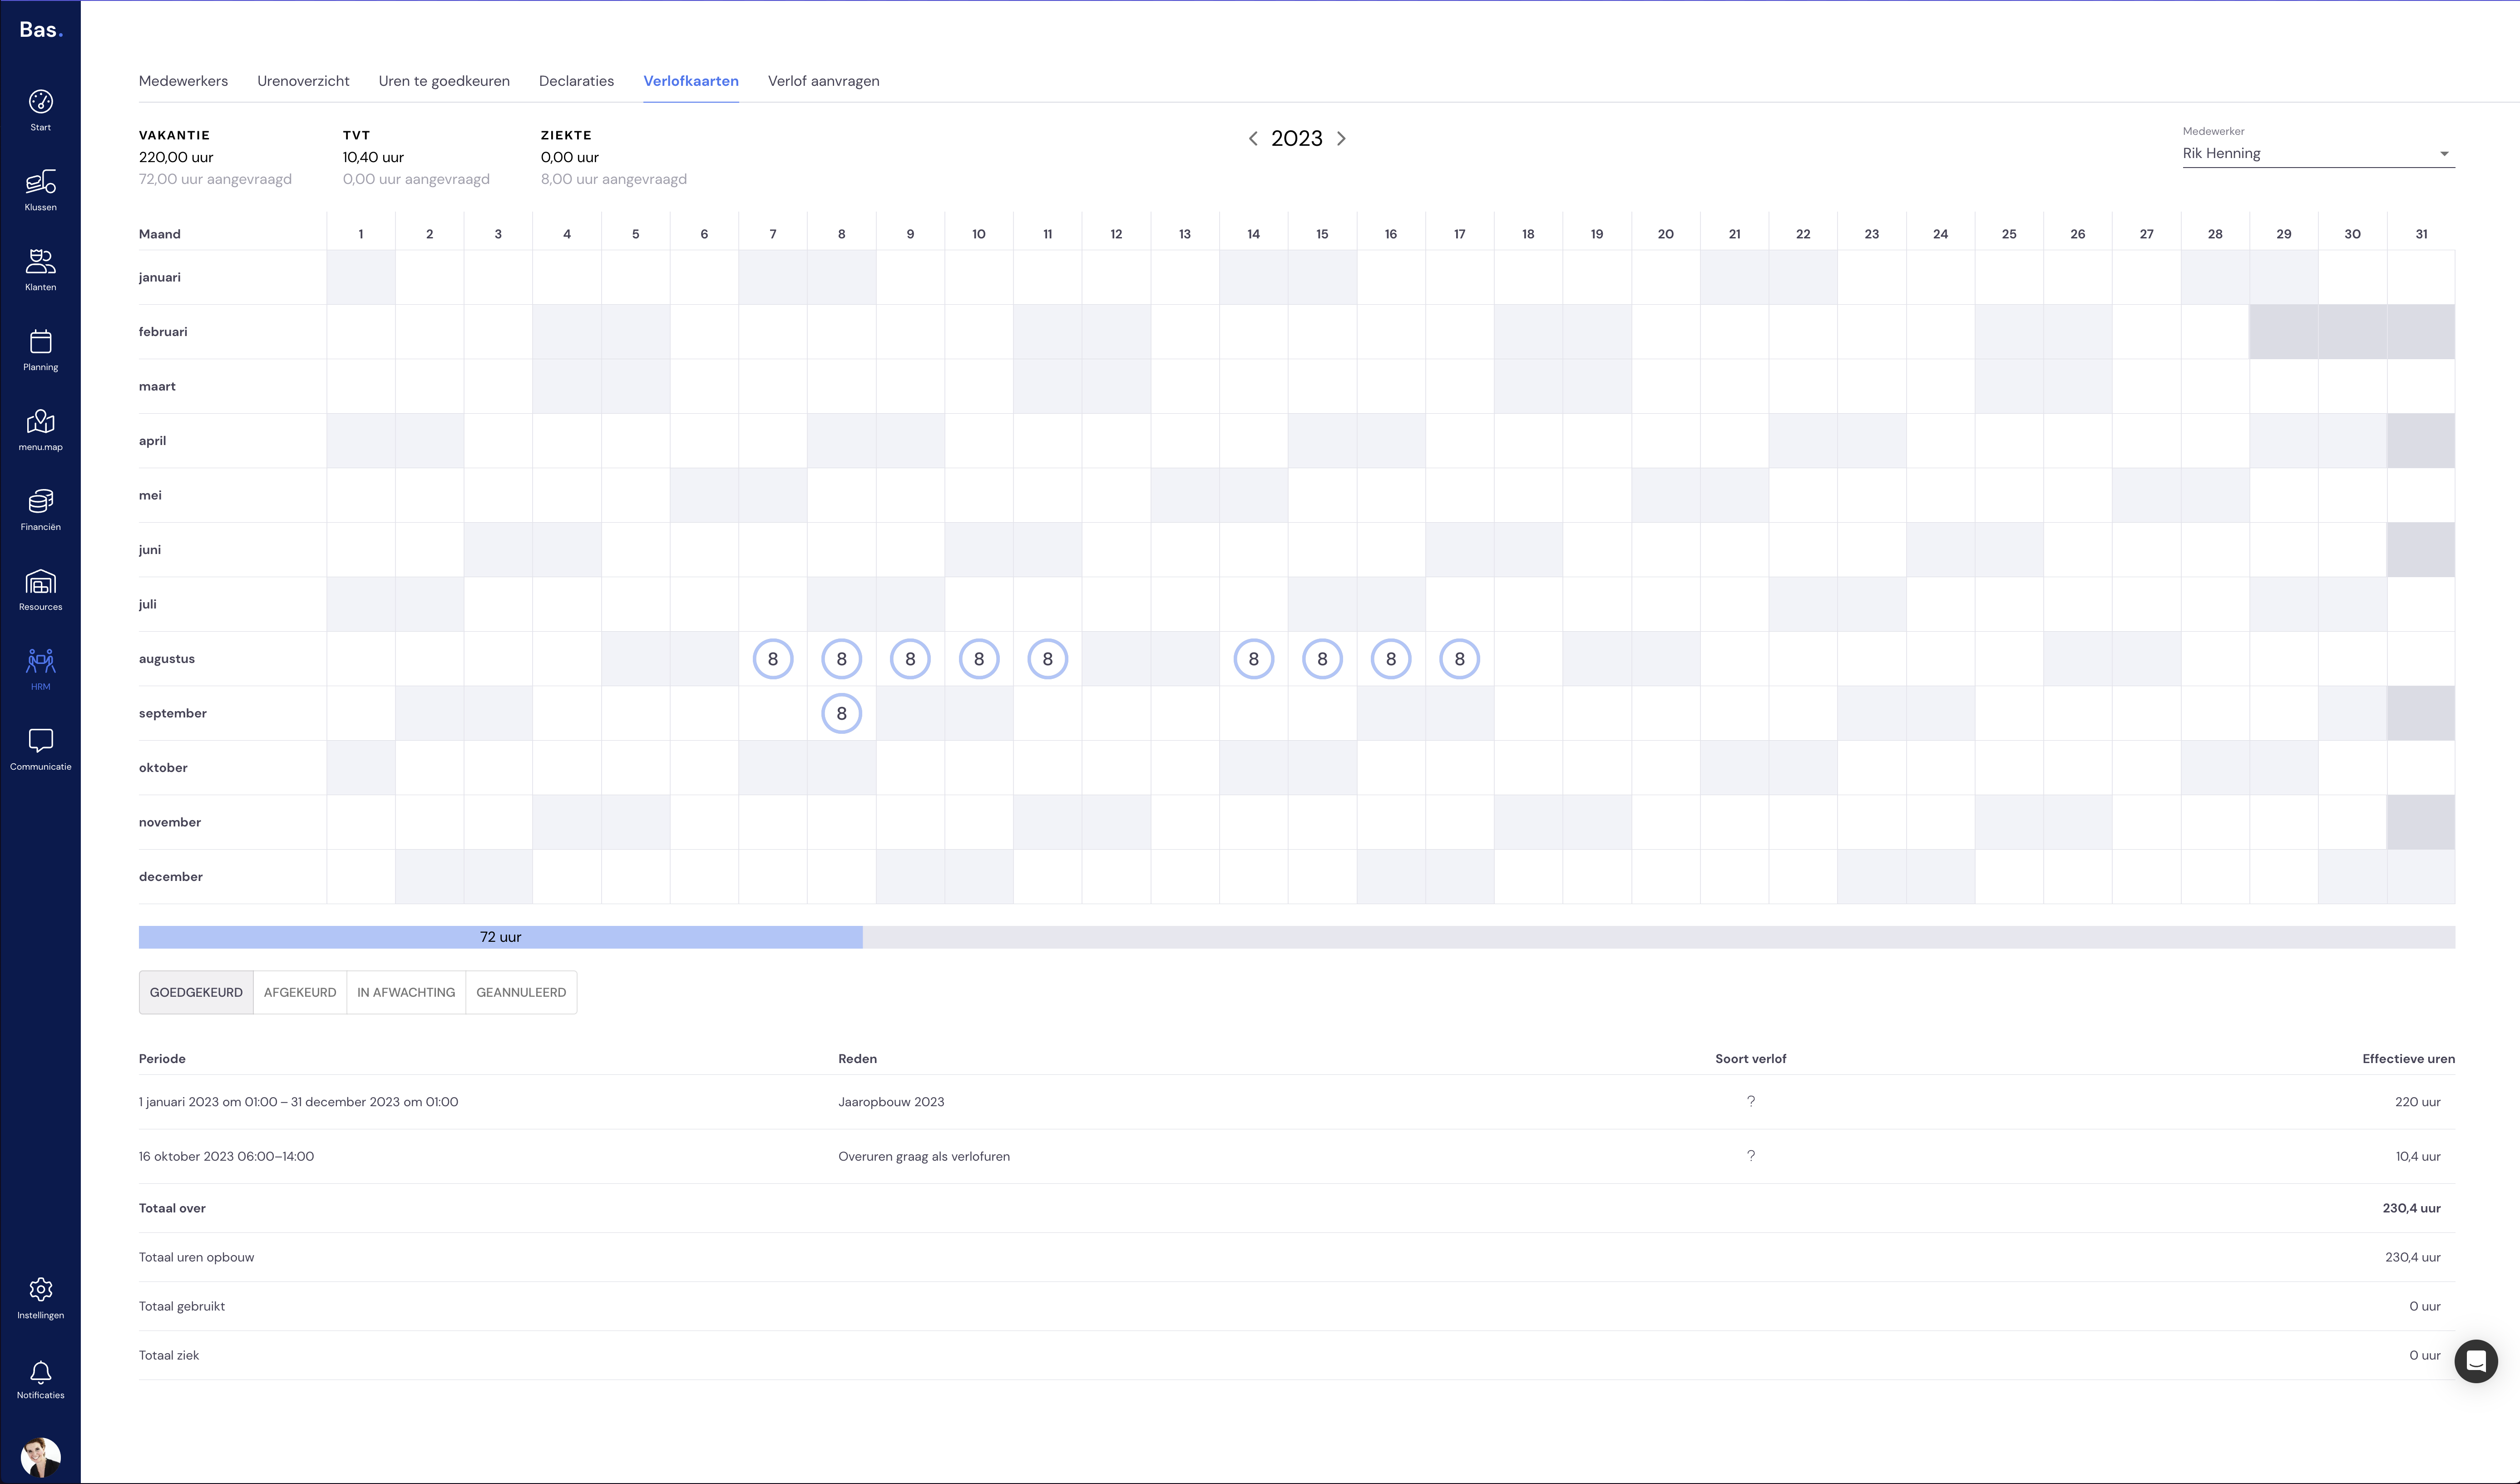This screenshot has height=1484, width=2520.
Task: Click the 'september' month row label
Action: pos(173,714)
